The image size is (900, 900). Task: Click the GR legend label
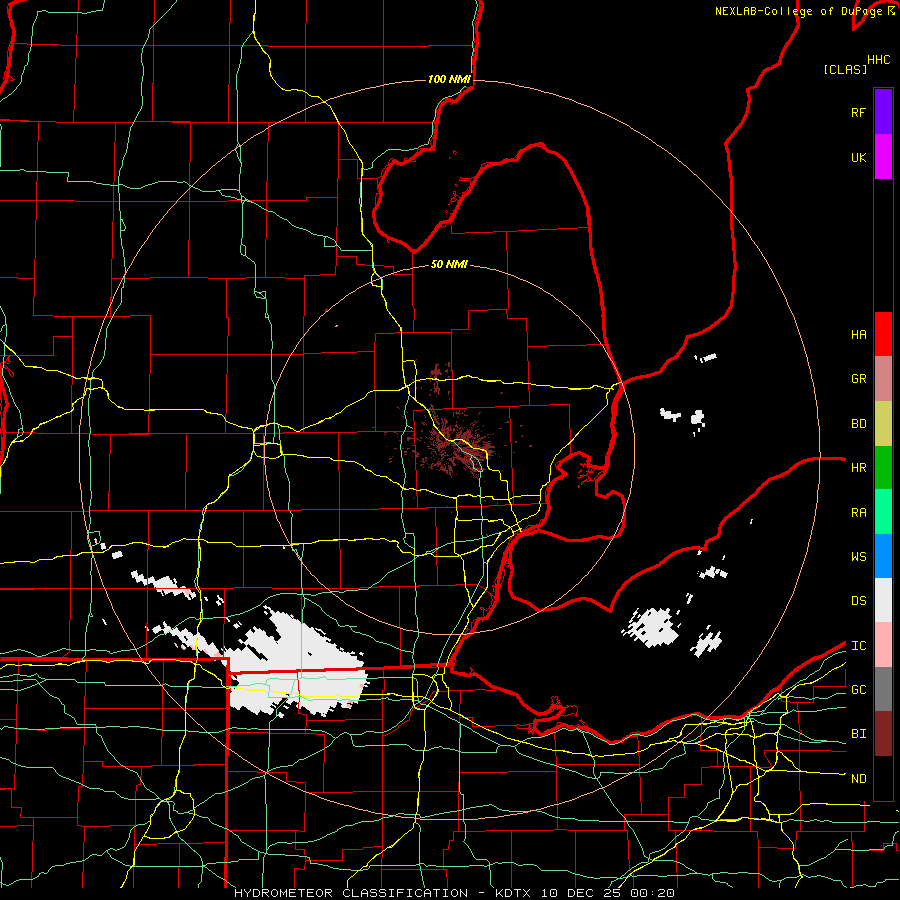pos(858,379)
